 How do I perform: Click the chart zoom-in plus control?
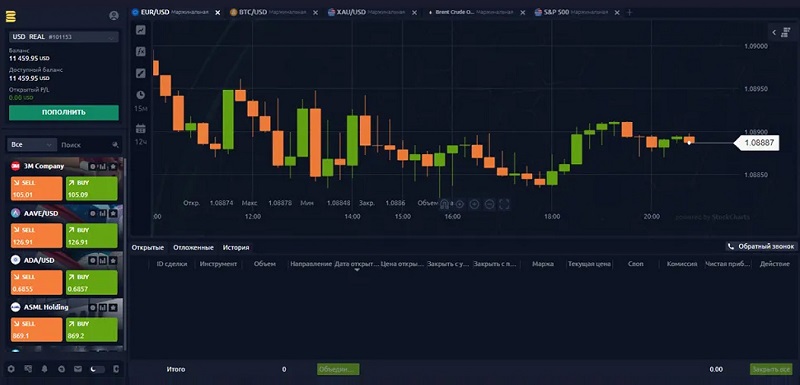coord(474,204)
